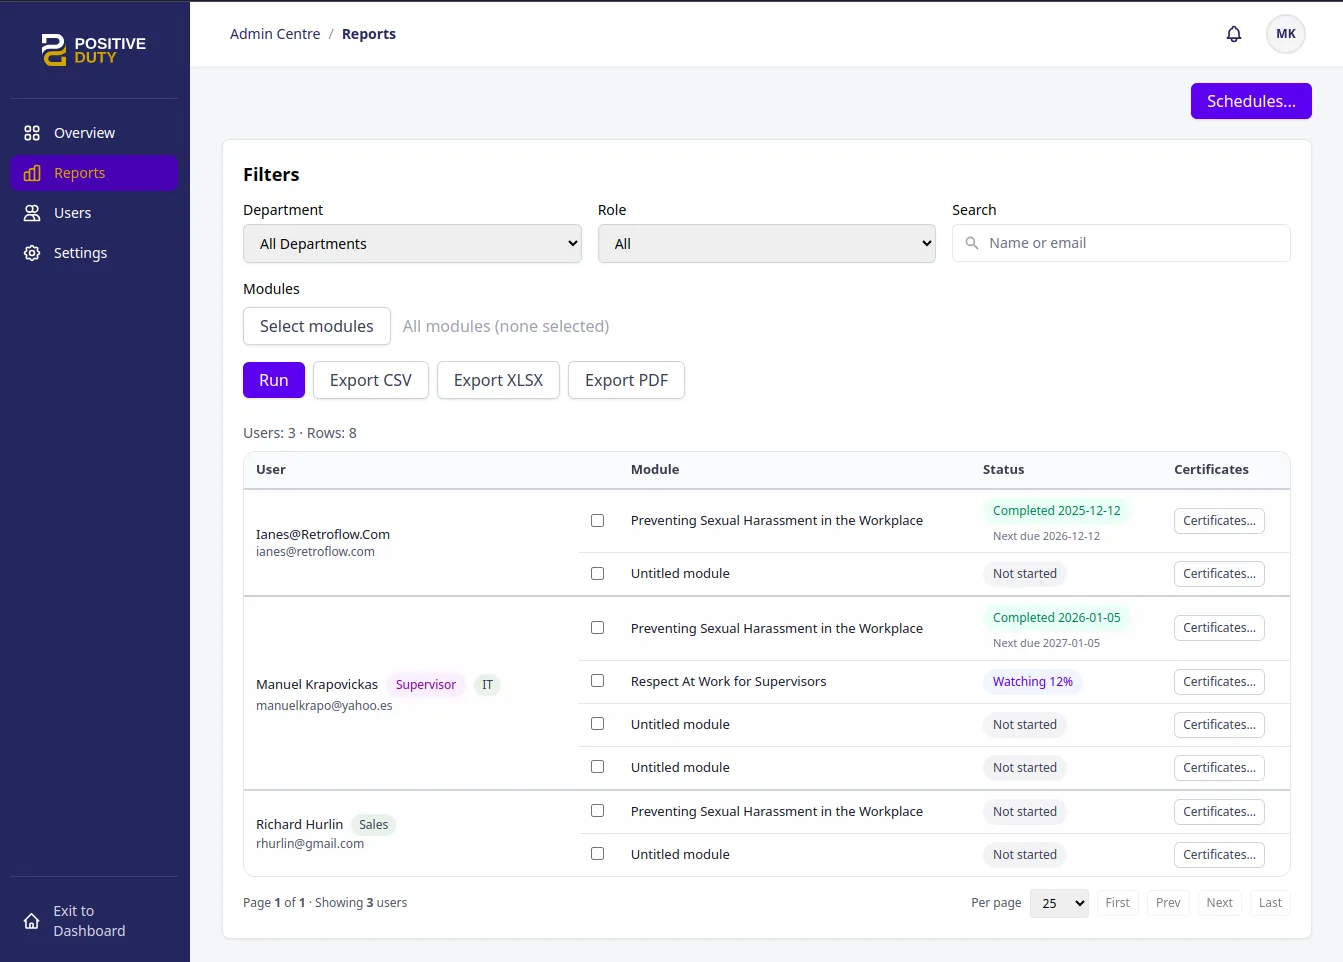Image resolution: width=1343 pixels, height=962 pixels.
Task: Click the Reports bar chart icon
Action: coord(32,173)
